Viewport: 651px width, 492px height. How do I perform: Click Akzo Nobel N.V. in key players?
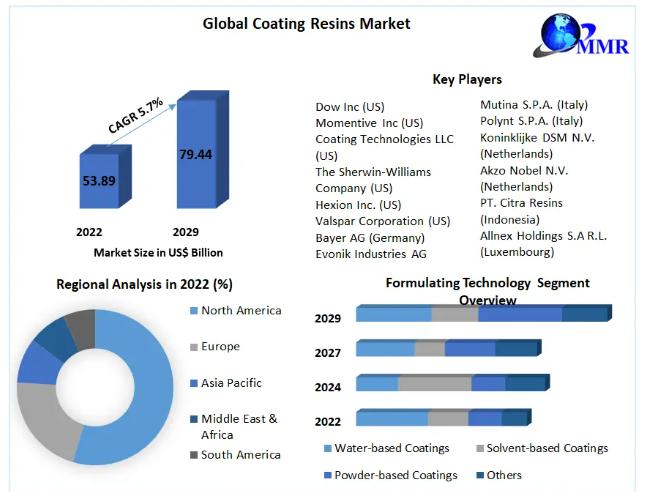(523, 171)
